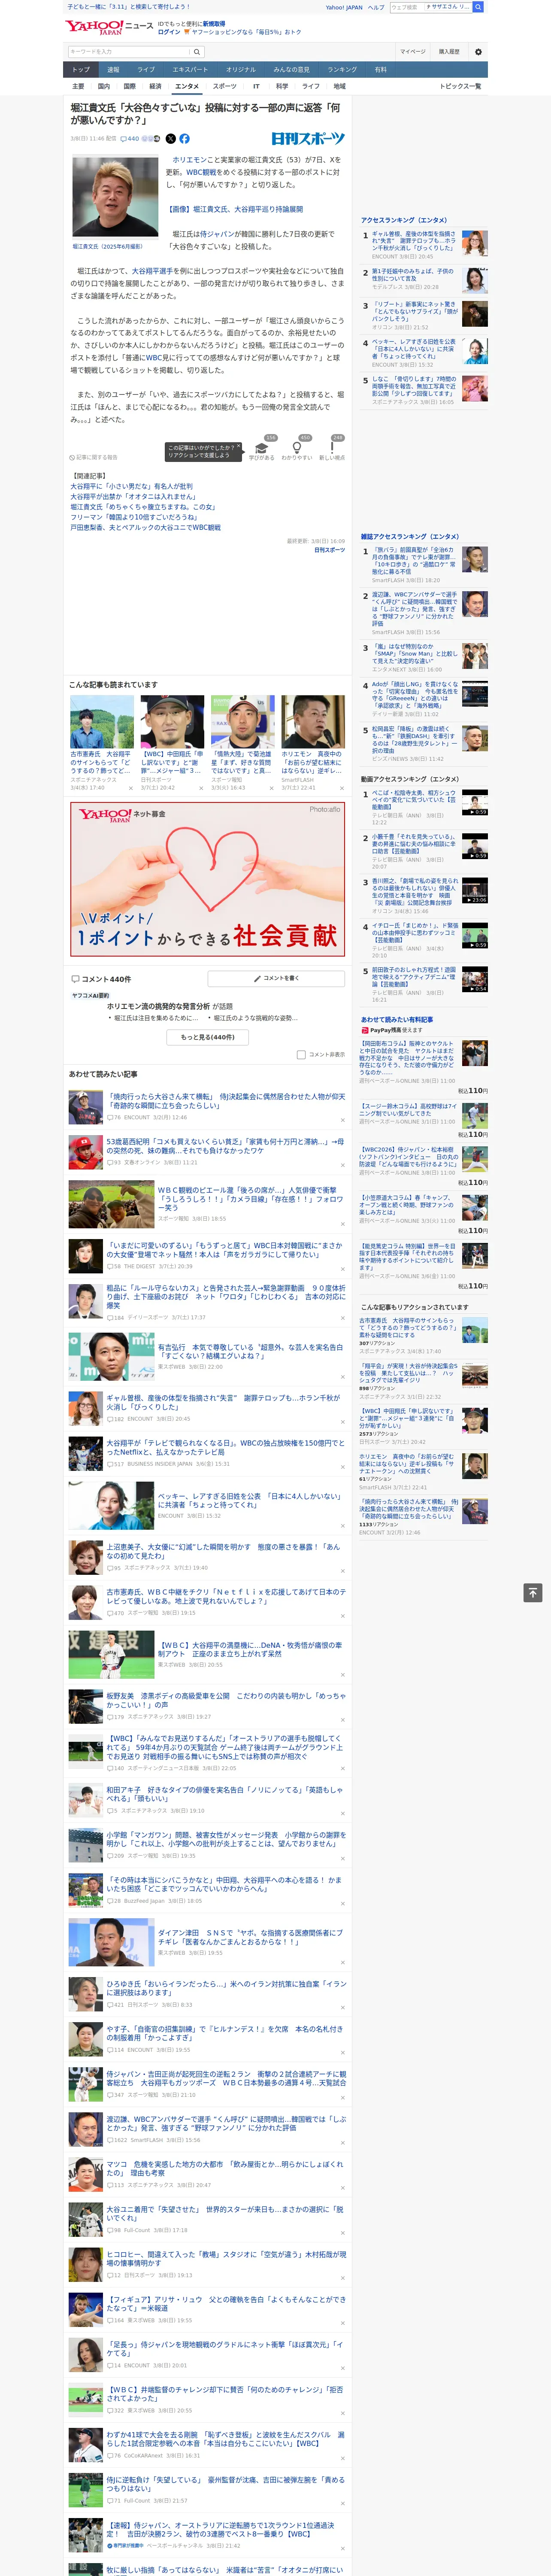Open the オリジナル tab
The image size is (551, 2576).
241,70
